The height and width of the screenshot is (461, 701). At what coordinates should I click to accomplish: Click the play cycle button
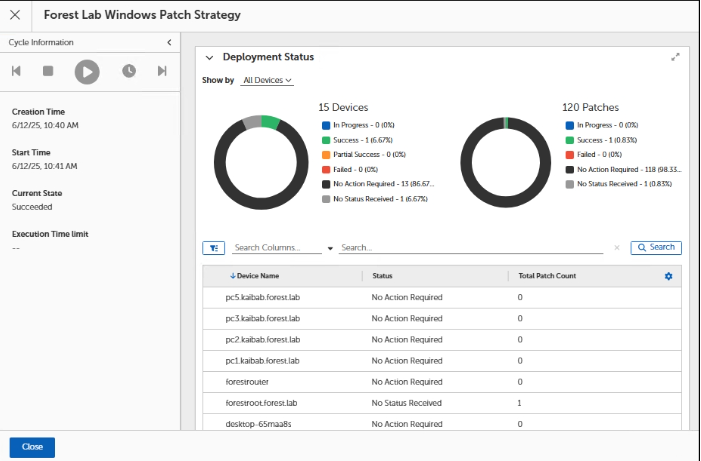click(x=88, y=71)
